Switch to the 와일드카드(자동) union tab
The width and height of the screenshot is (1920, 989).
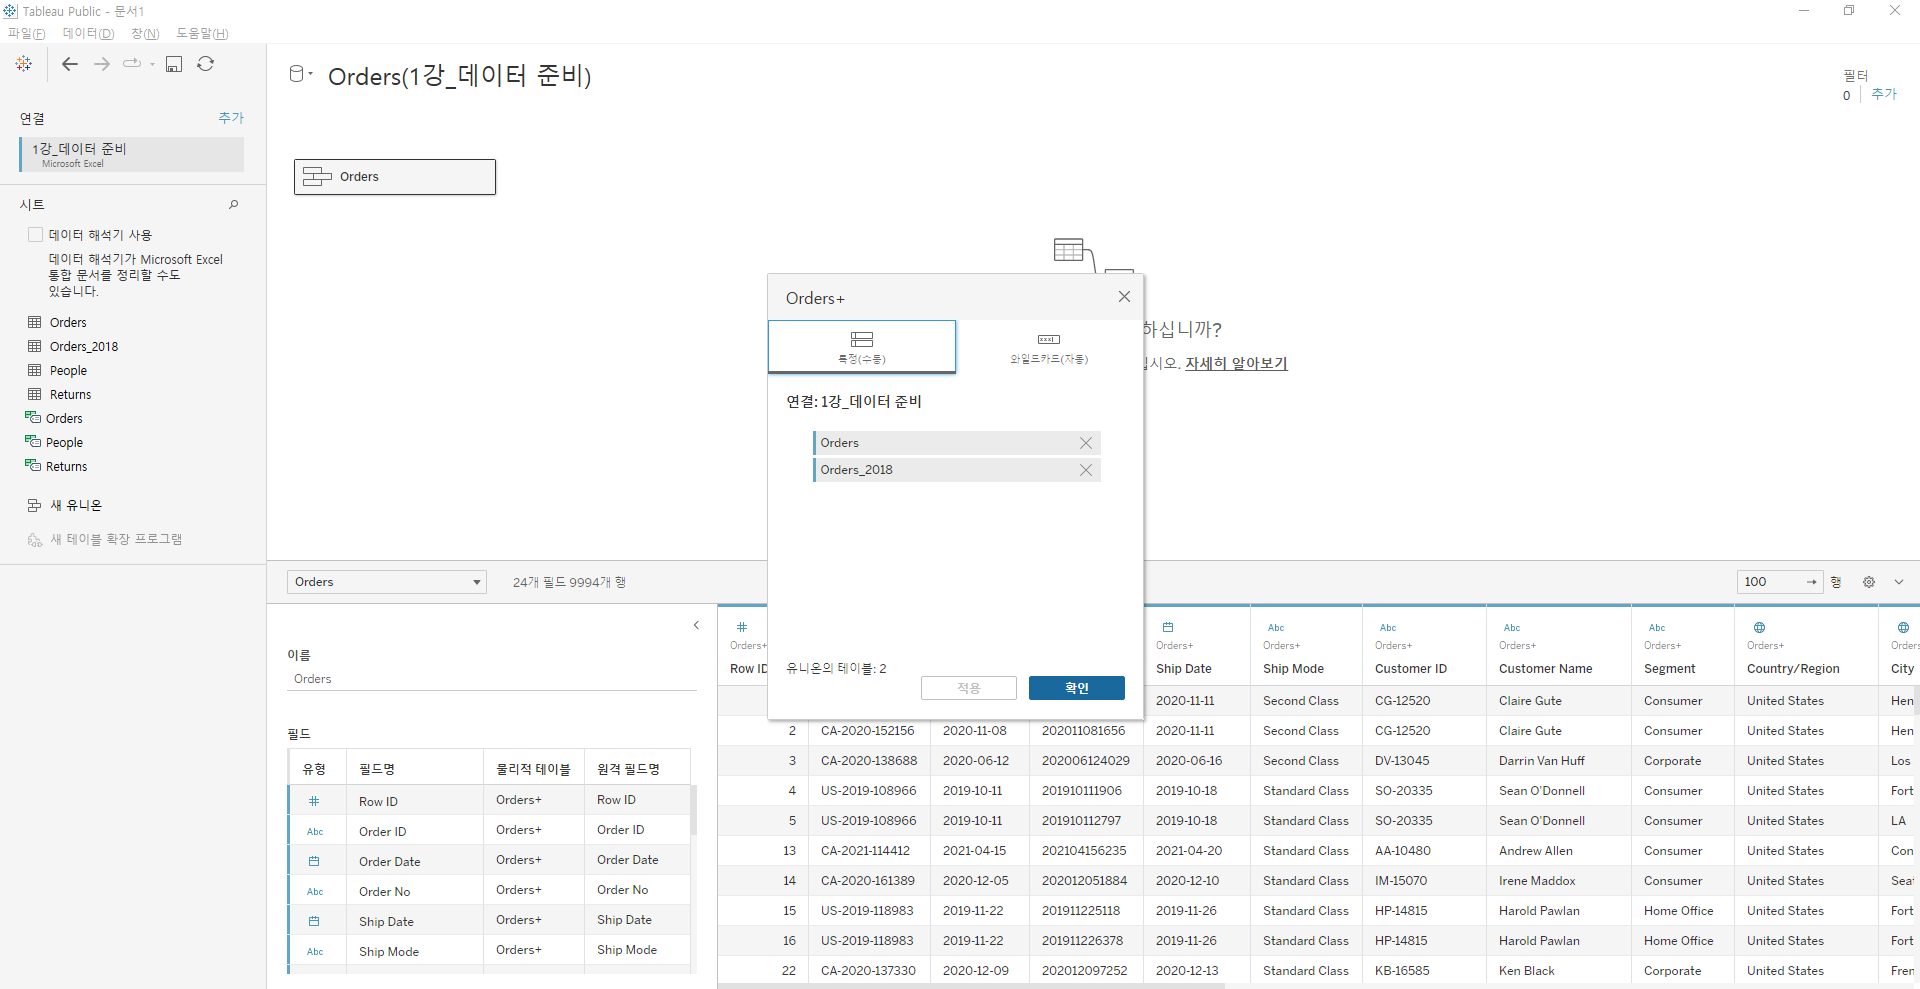coord(1049,346)
